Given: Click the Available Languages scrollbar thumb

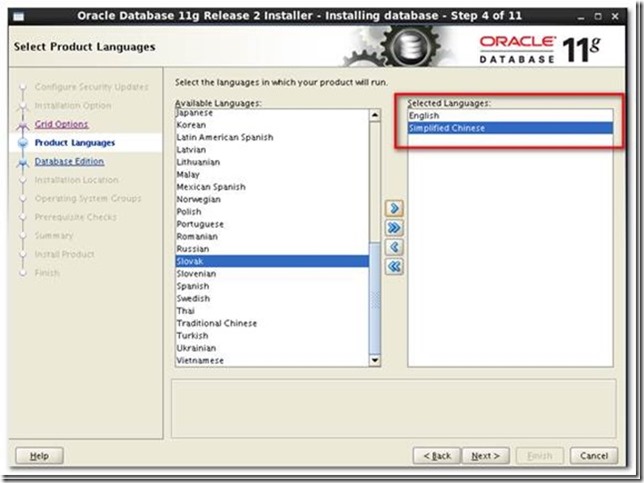Looking at the screenshot, I should click(375, 299).
